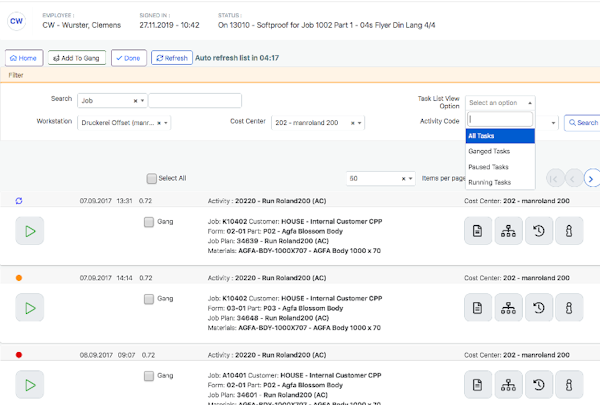Image resolution: width=600 pixels, height=405 pixels.
Task: Check Gang box for first task
Action: tap(149, 220)
